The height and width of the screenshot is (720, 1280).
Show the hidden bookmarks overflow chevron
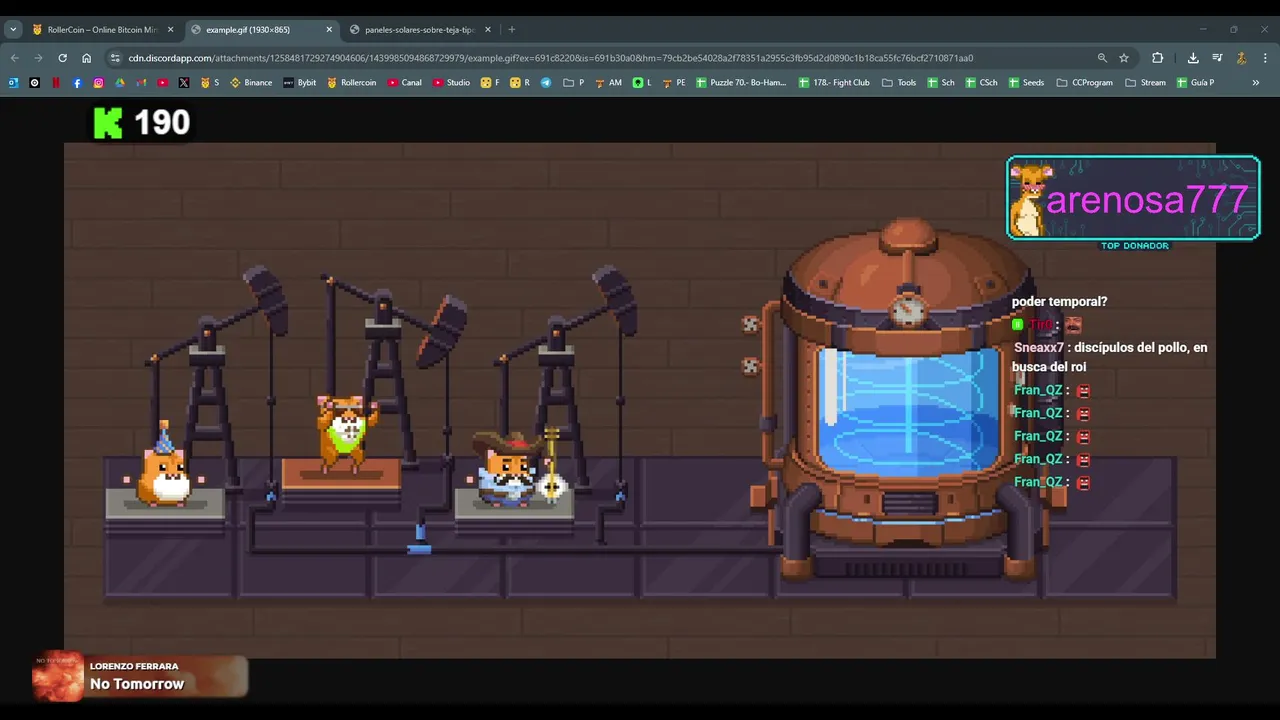click(1256, 82)
